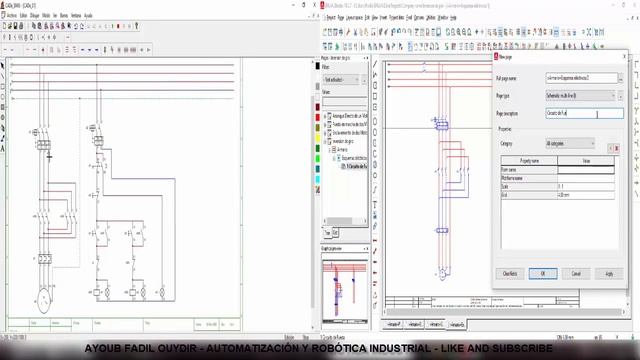Image resolution: width=640 pixels, height=360 pixels.
Task: Pick the olive color swatch in CADe_SIMU
Action: (318, 128)
